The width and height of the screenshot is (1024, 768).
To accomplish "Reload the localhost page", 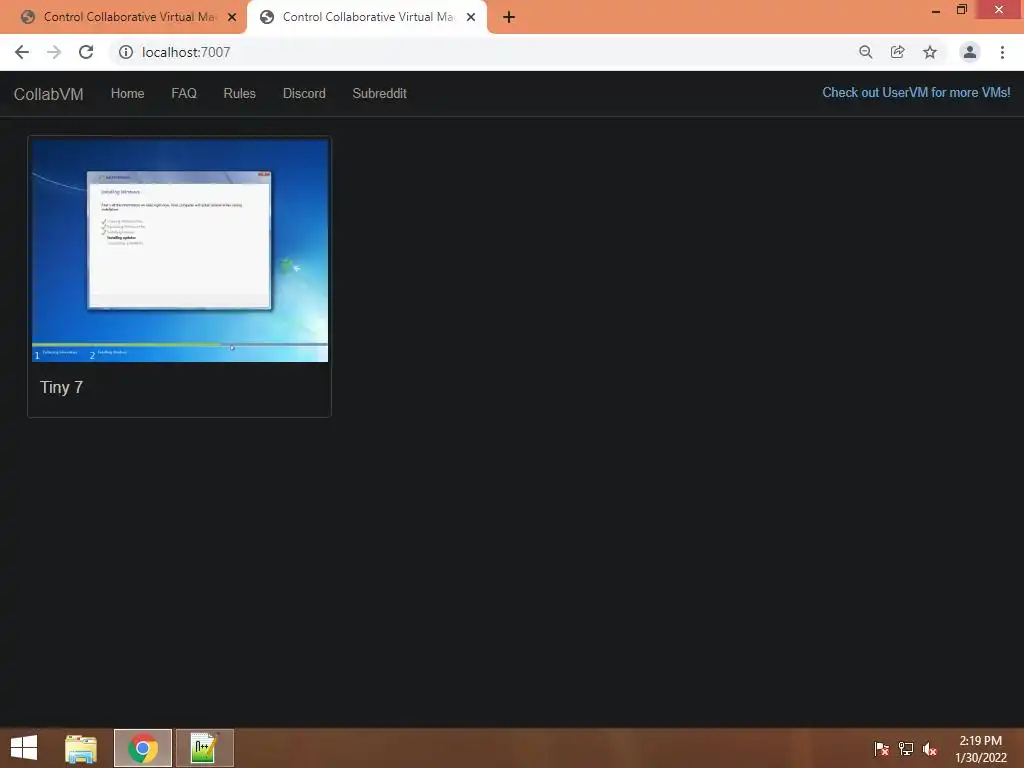I will pyautogui.click(x=86, y=52).
